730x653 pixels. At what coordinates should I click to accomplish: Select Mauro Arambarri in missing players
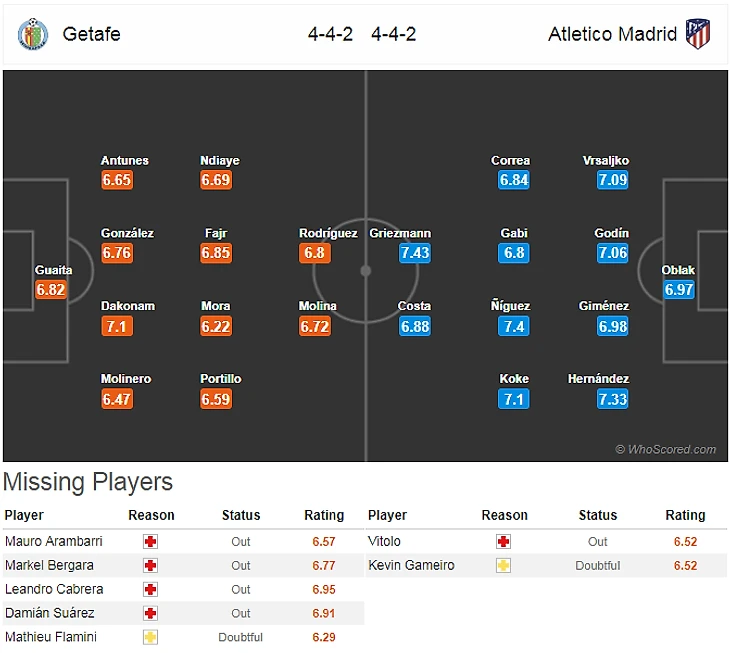(x=53, y=541)
